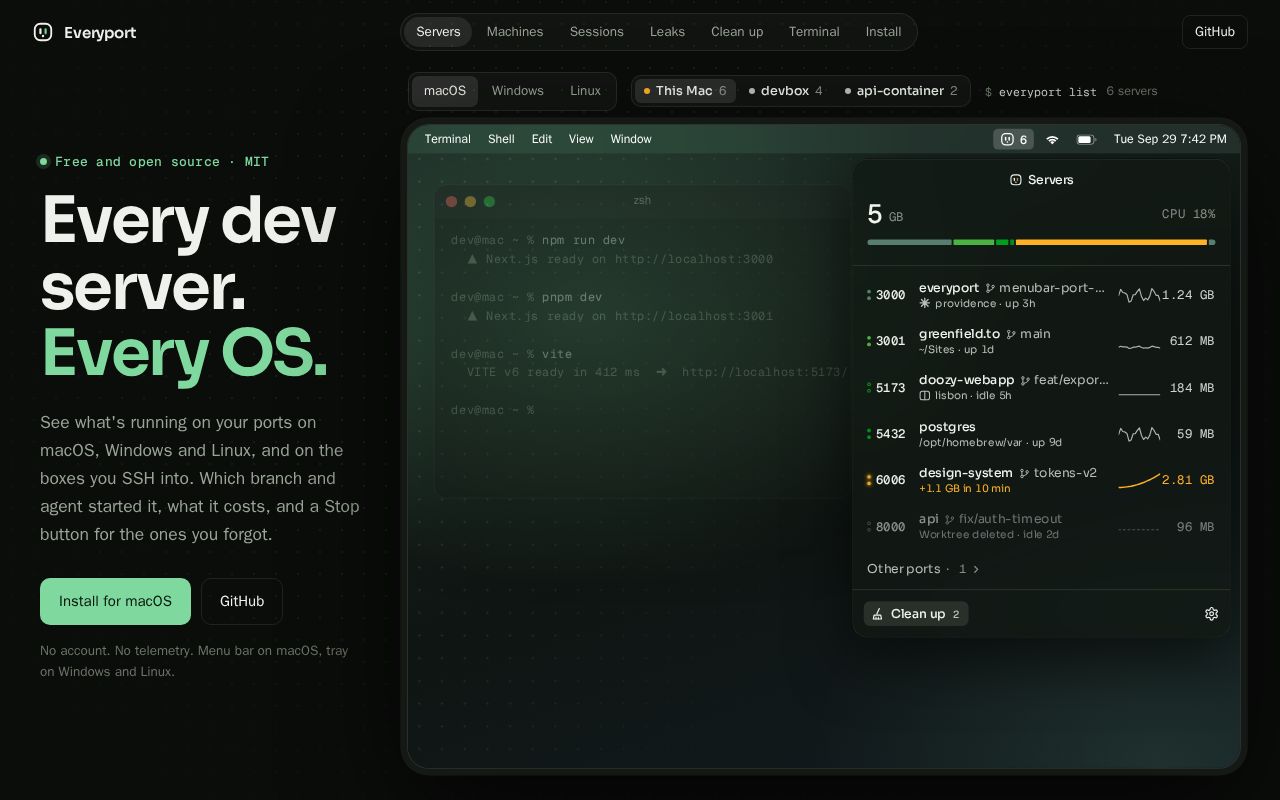Open the Window menu in the macOS menu bar

631,139
